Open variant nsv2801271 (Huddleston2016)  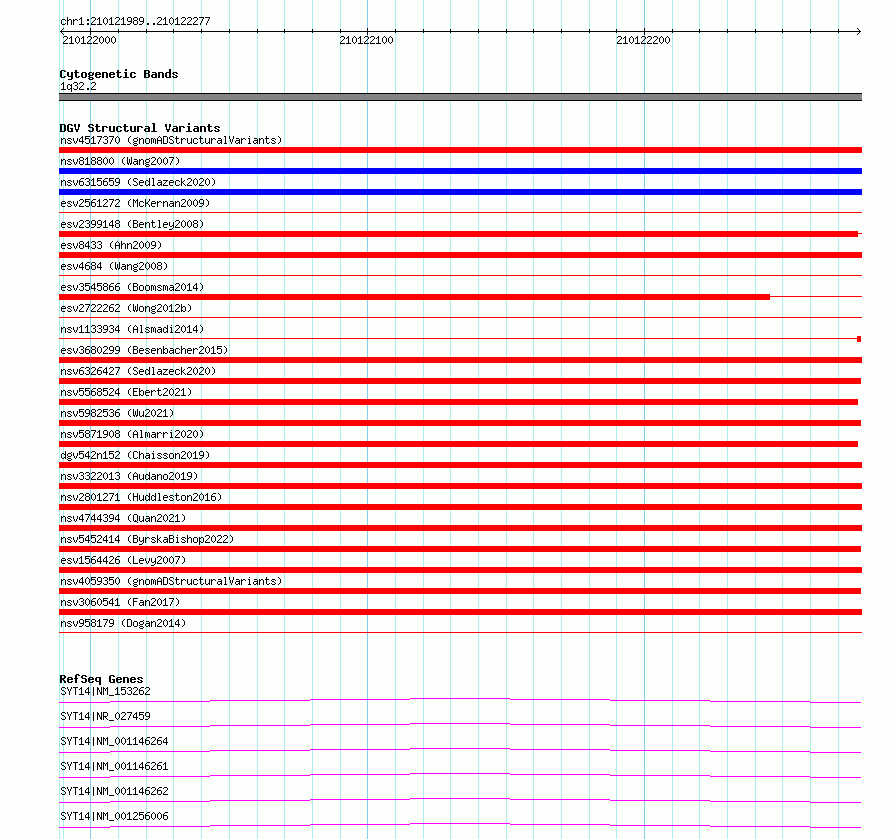click(141, 497)
